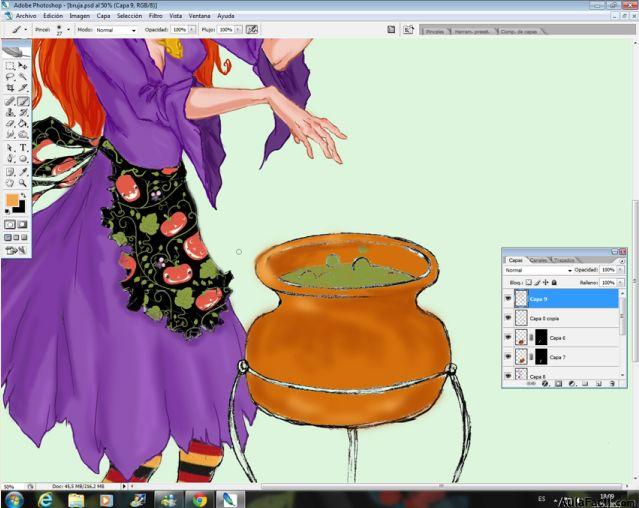Select the Smudge tool
Image resolution: width=639 pixels, height=508 pixels.
click(x=10, y=134)
